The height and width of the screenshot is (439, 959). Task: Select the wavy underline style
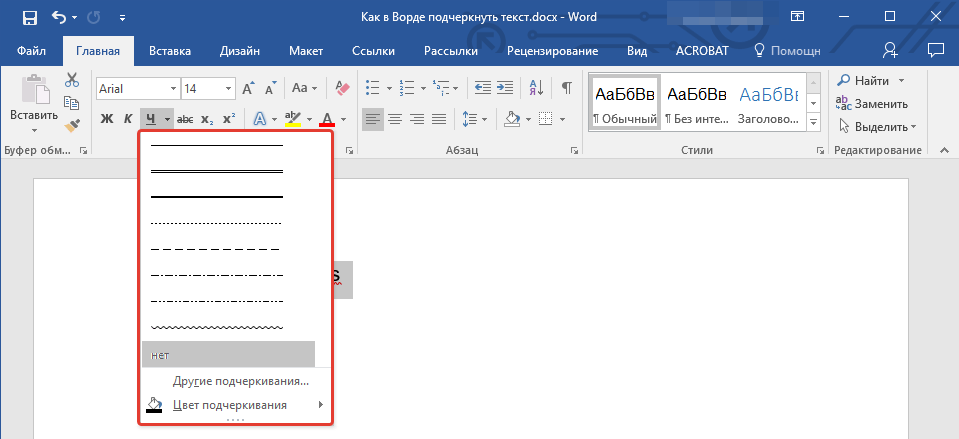[217, 327]
